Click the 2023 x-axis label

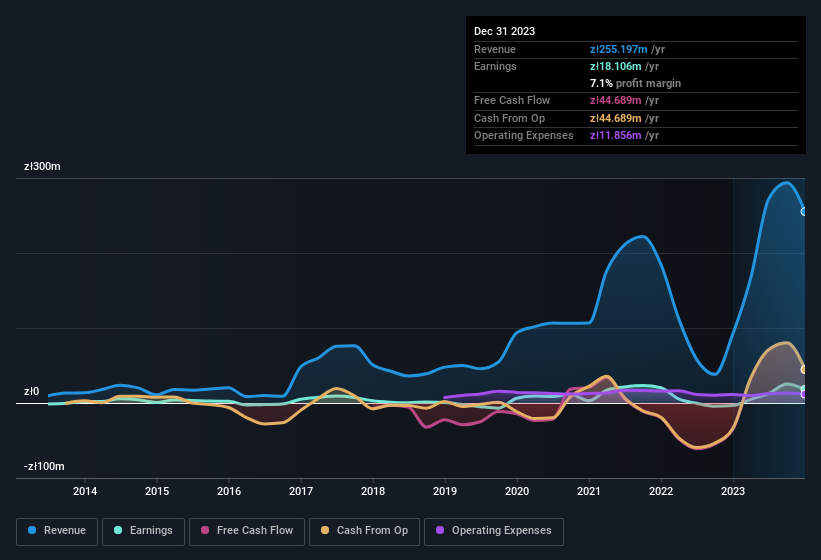(733, 491)
